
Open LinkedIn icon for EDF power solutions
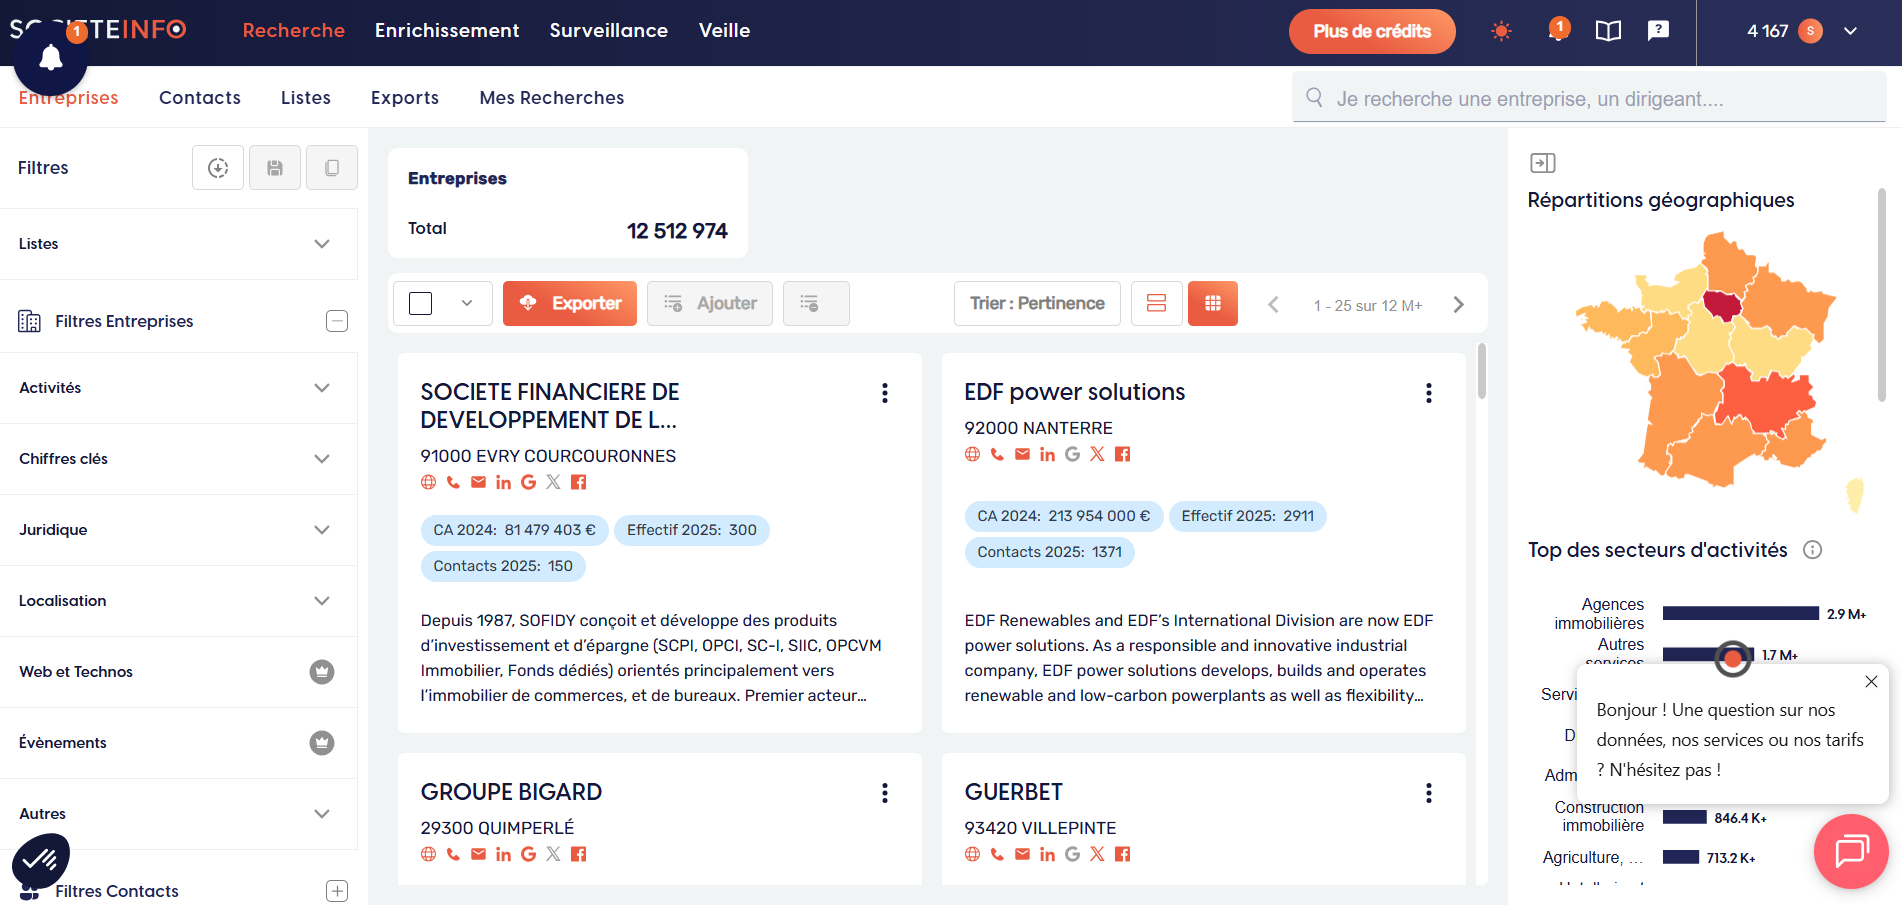tap(1047, 454)
